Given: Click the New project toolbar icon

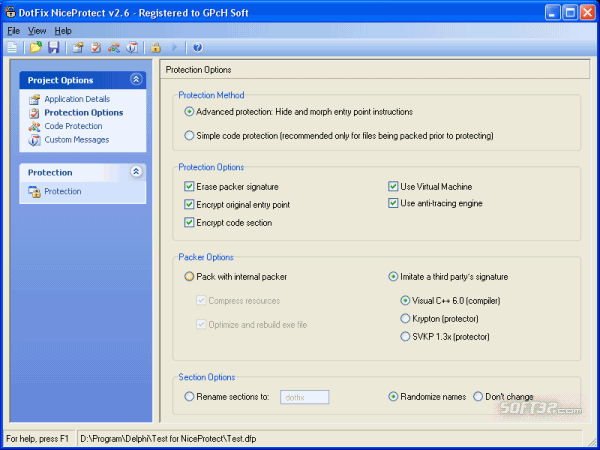Looking at the screenshot, I should pos(12,47).
